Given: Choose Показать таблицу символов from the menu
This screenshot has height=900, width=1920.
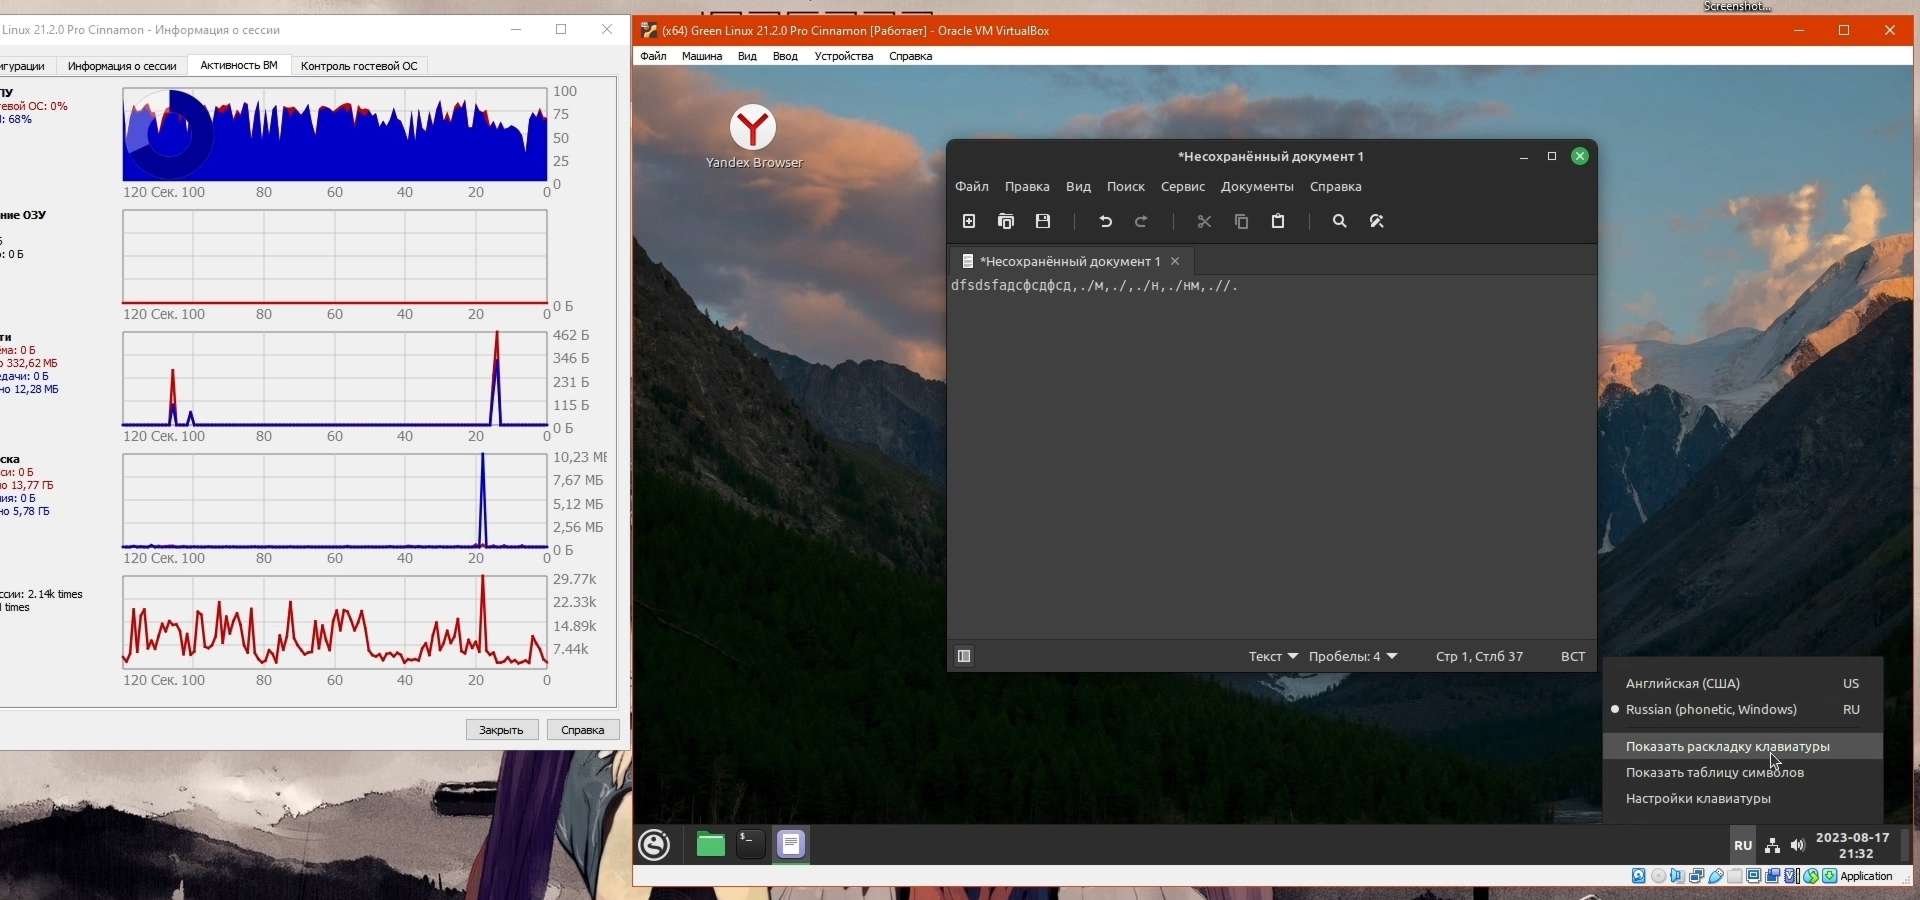Looking at the screenshot, I should coord(1743,773).
